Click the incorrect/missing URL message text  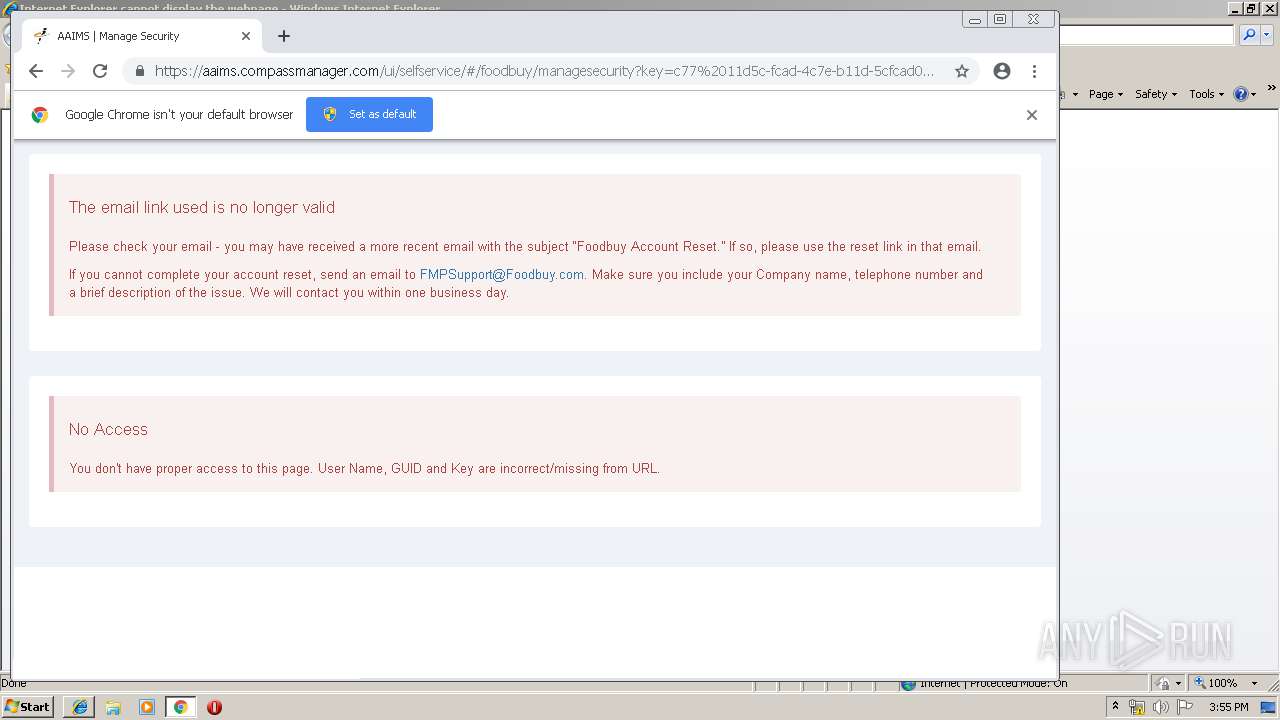coord(364,468)
